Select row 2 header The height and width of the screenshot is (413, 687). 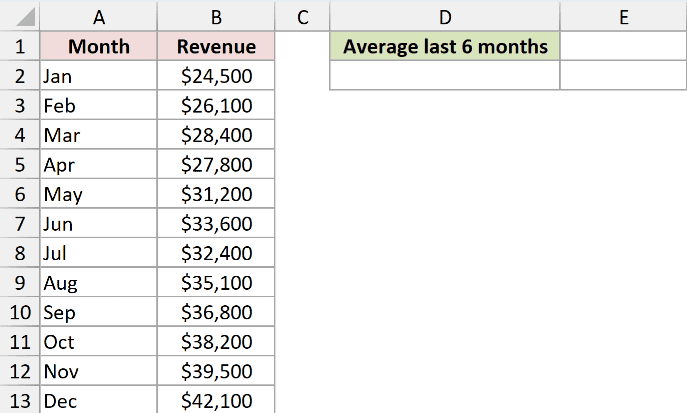(20, 76)
